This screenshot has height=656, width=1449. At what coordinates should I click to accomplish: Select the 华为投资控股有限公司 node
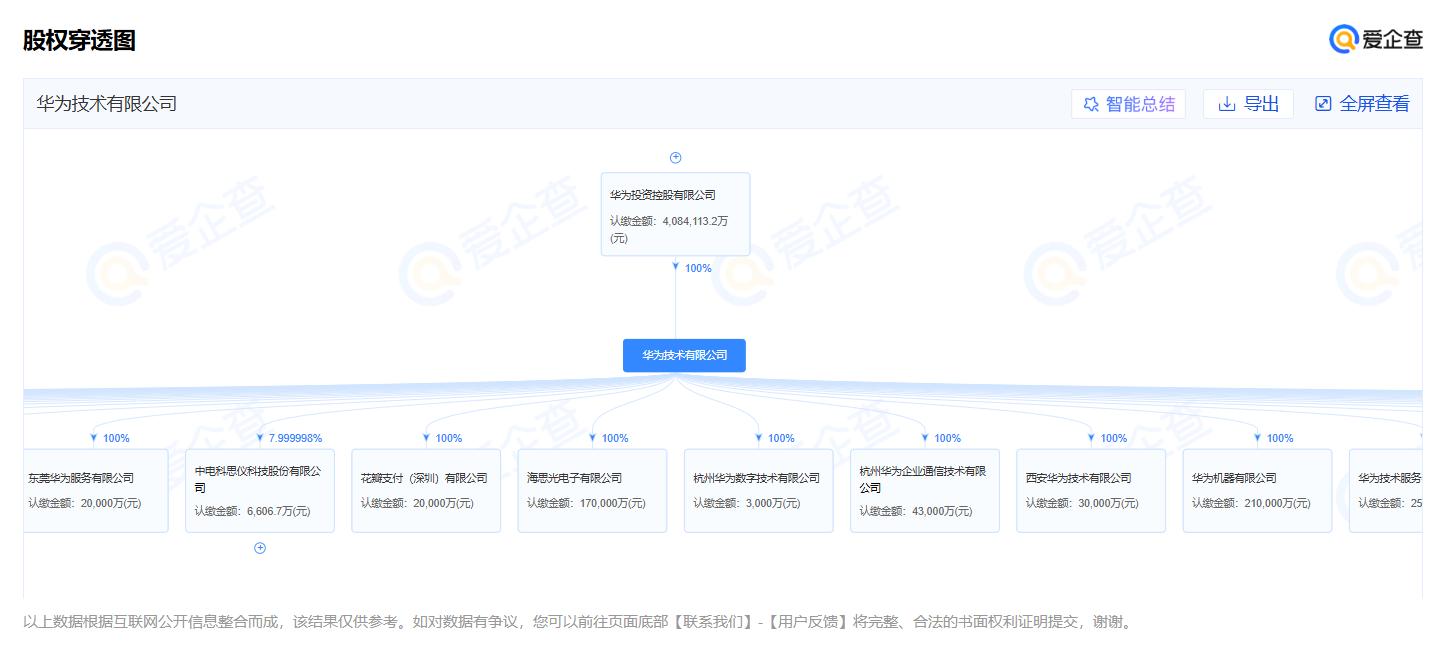click(x=675, y=214)
